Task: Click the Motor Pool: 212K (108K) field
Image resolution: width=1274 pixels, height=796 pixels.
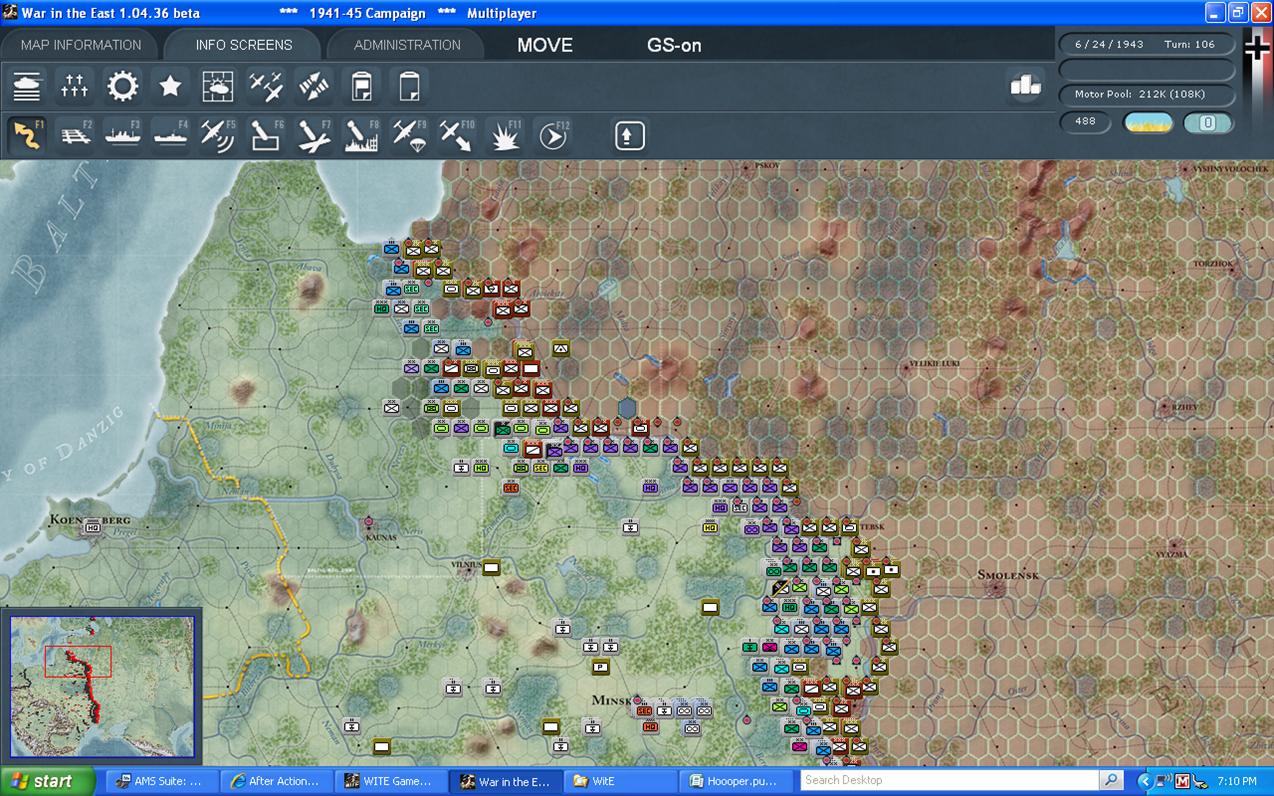Action: (x=1147, y=94)
